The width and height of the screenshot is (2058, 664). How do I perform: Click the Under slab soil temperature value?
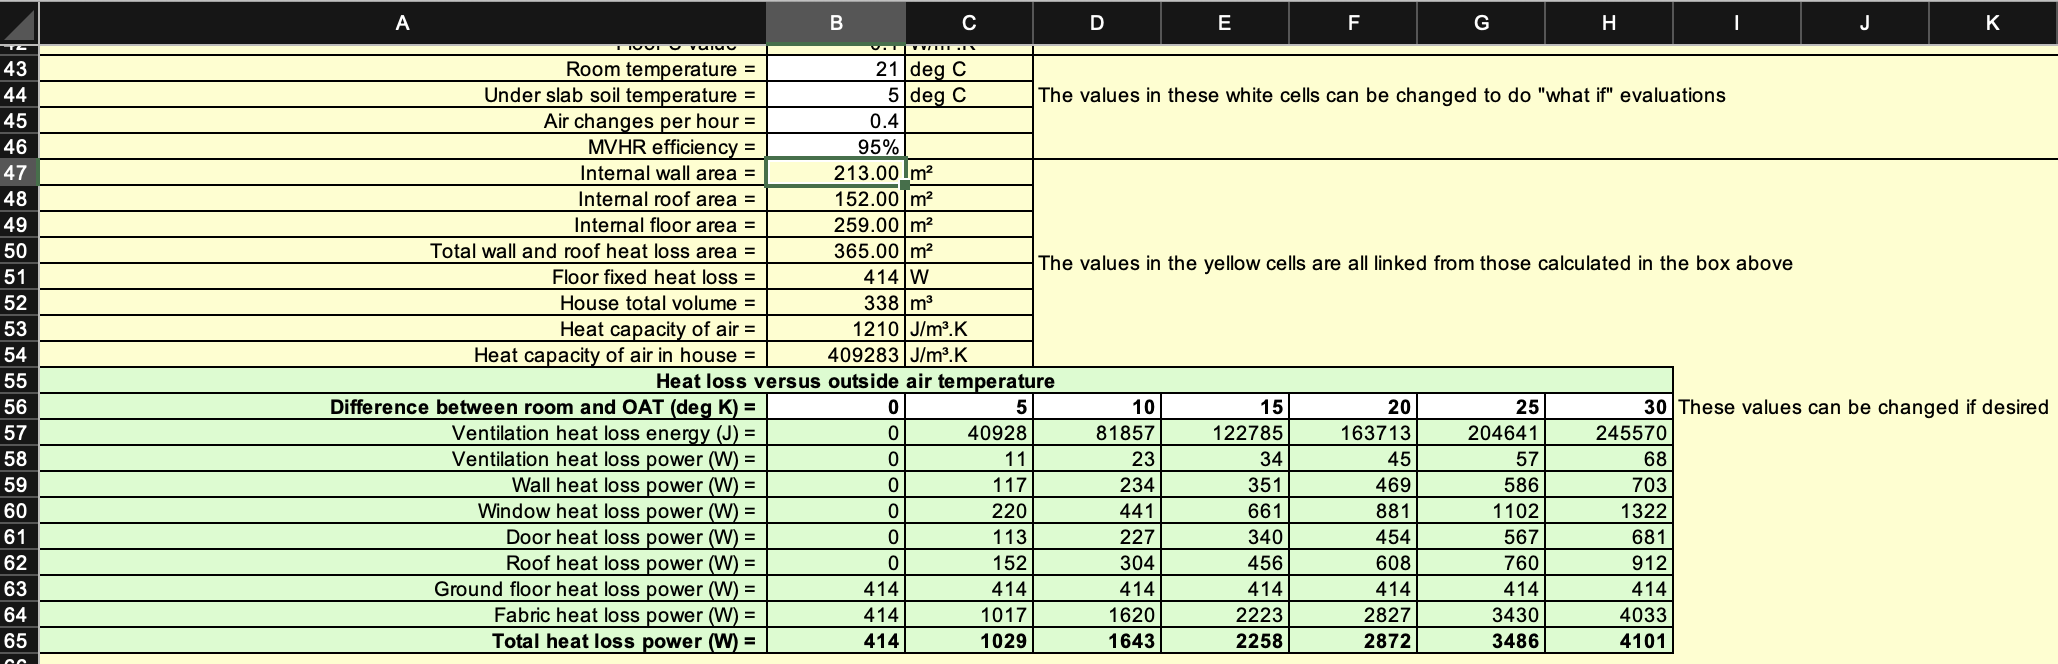(836, 95)
